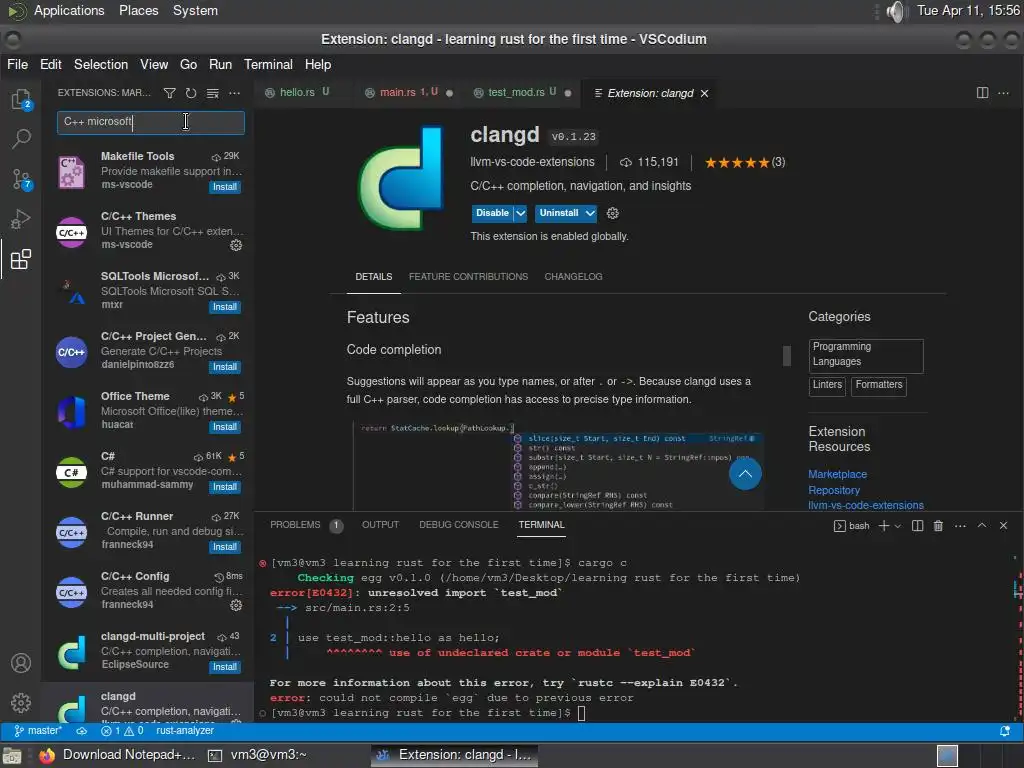The height and width of the screenshot is (768, 1024).
Task: Click the details page scrollbar thumb
Action: pos(787,355)
